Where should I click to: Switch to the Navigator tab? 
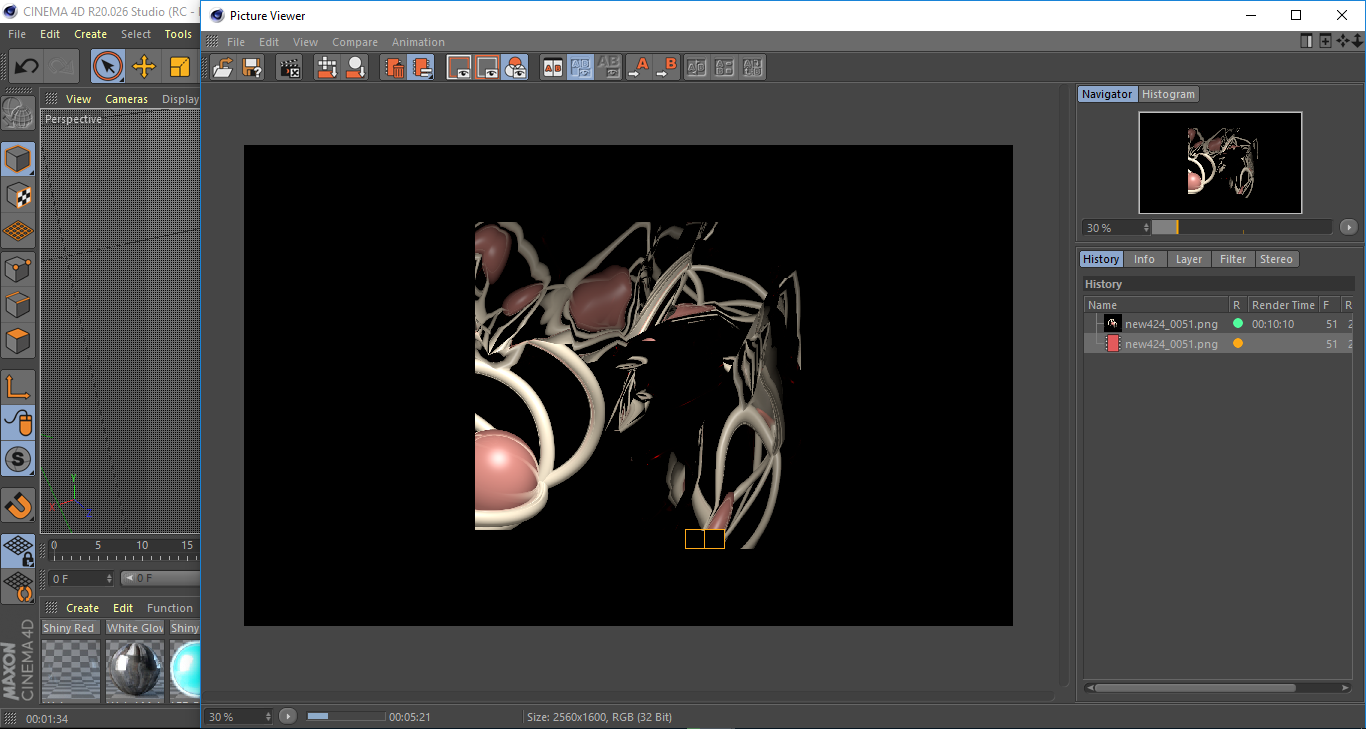(x=1107, y=94)
